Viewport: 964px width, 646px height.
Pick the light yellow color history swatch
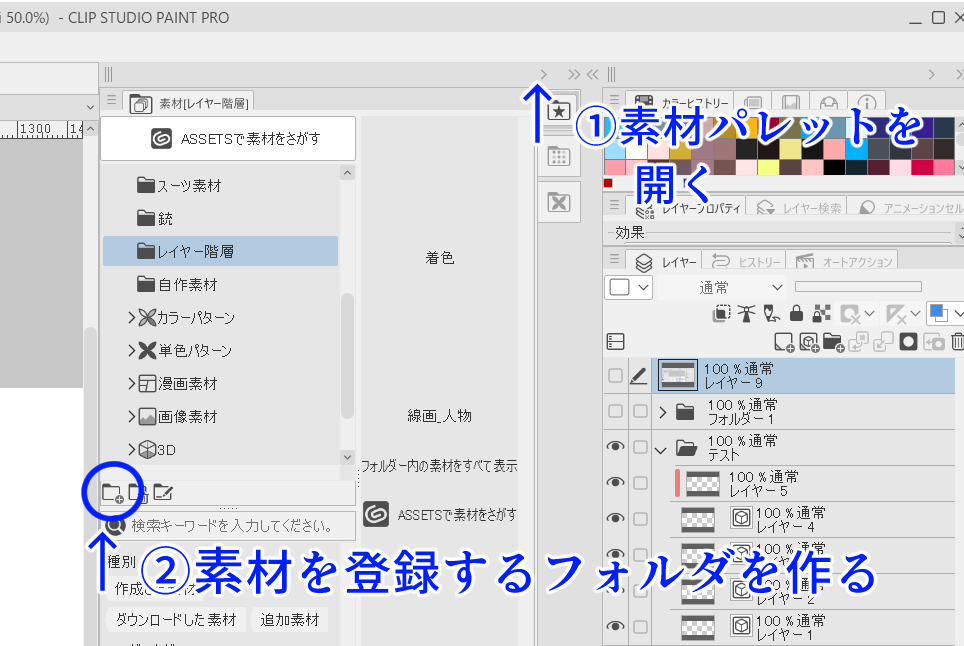pos(790,149)
